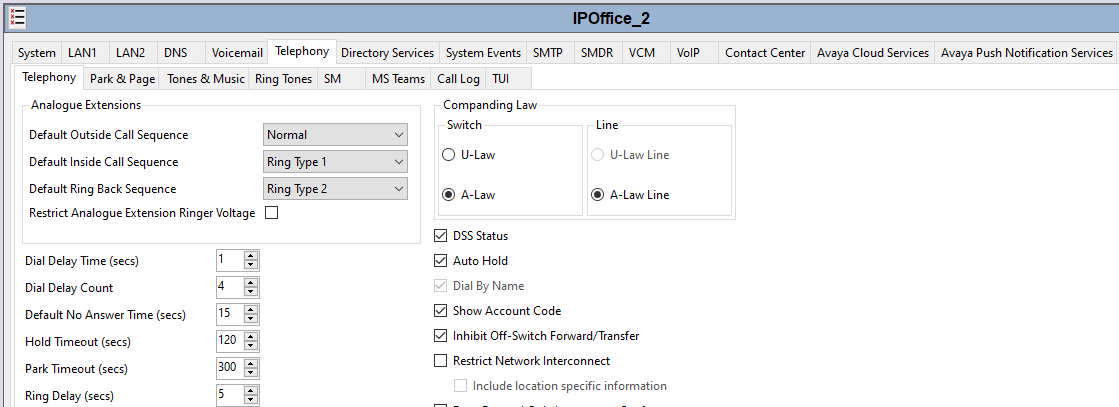Click the Park Timeout input field

[228, 368]
